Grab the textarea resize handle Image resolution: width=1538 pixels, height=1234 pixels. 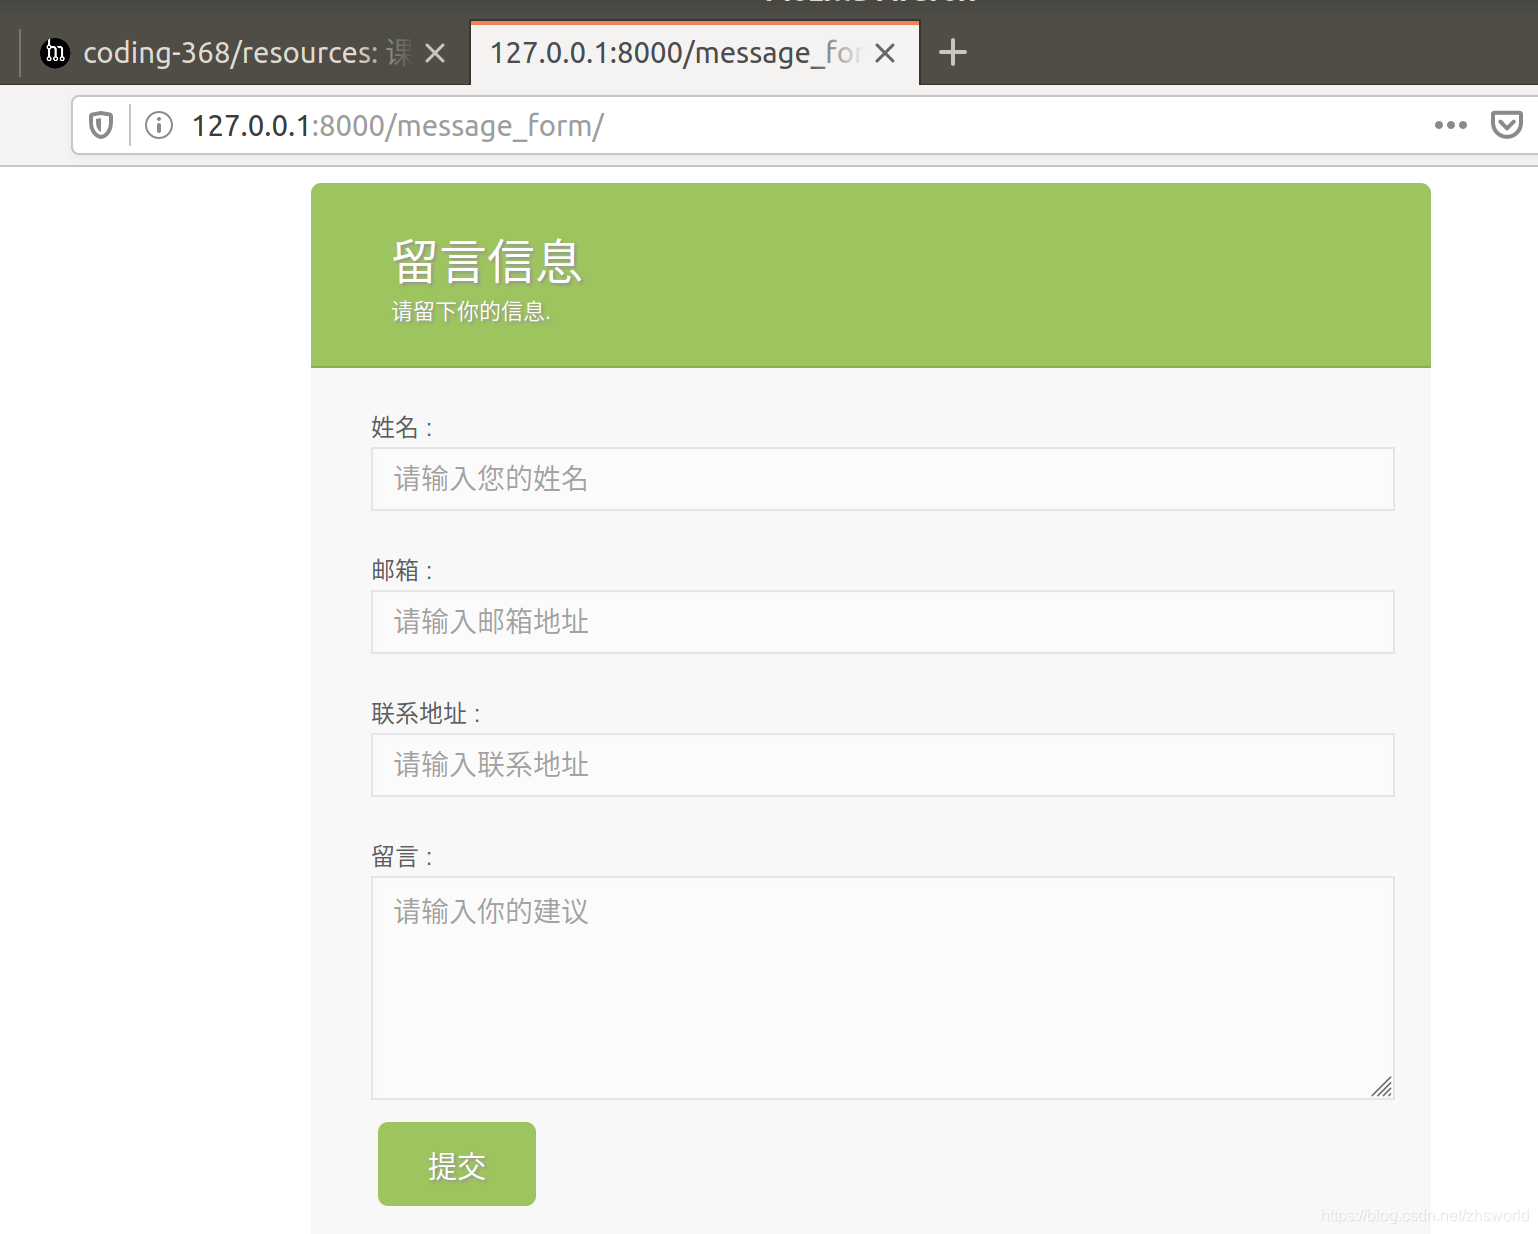click(x=1382, y=1087)
